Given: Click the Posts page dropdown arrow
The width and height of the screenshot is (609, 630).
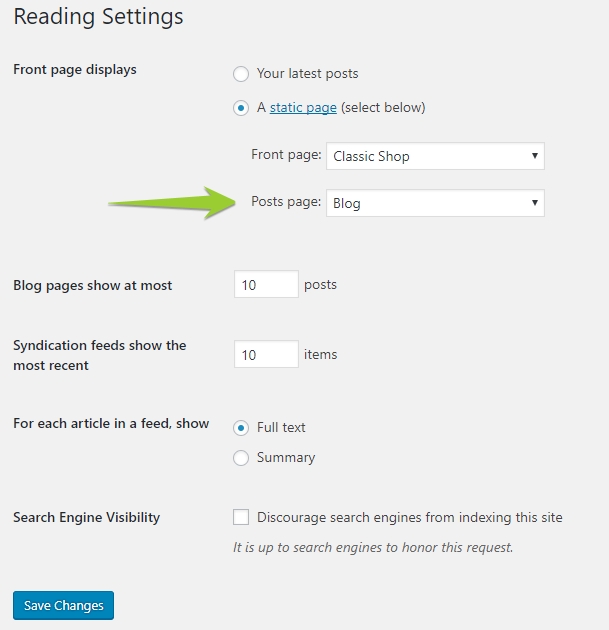Looking at the screenshot, I should click(535, 203).
